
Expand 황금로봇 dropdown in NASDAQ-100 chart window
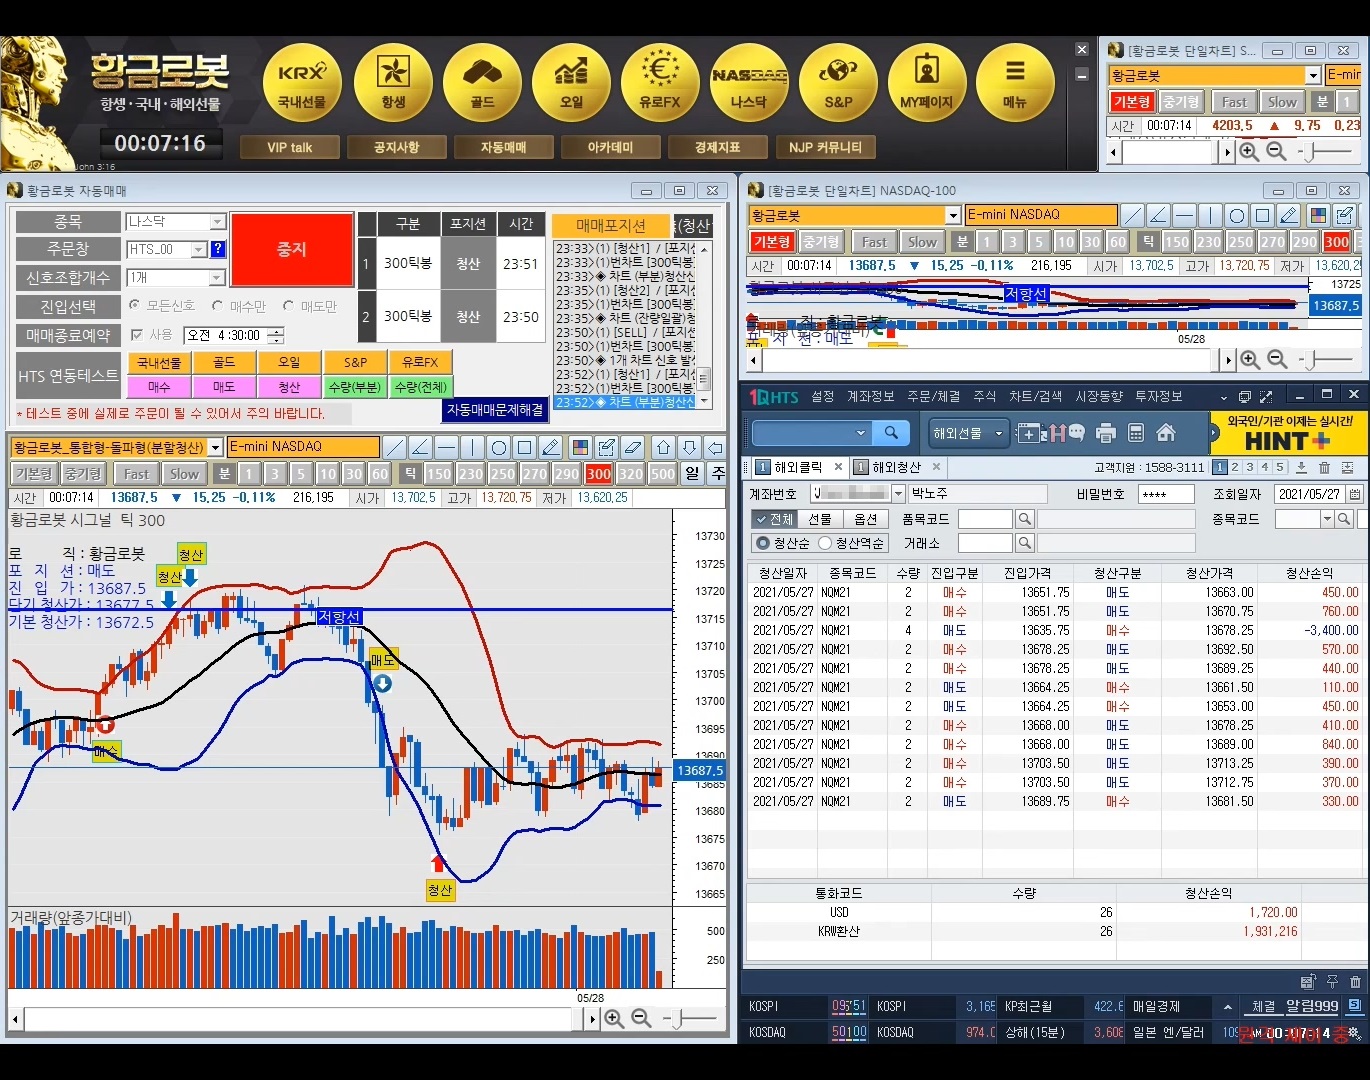tap(953, 215)
